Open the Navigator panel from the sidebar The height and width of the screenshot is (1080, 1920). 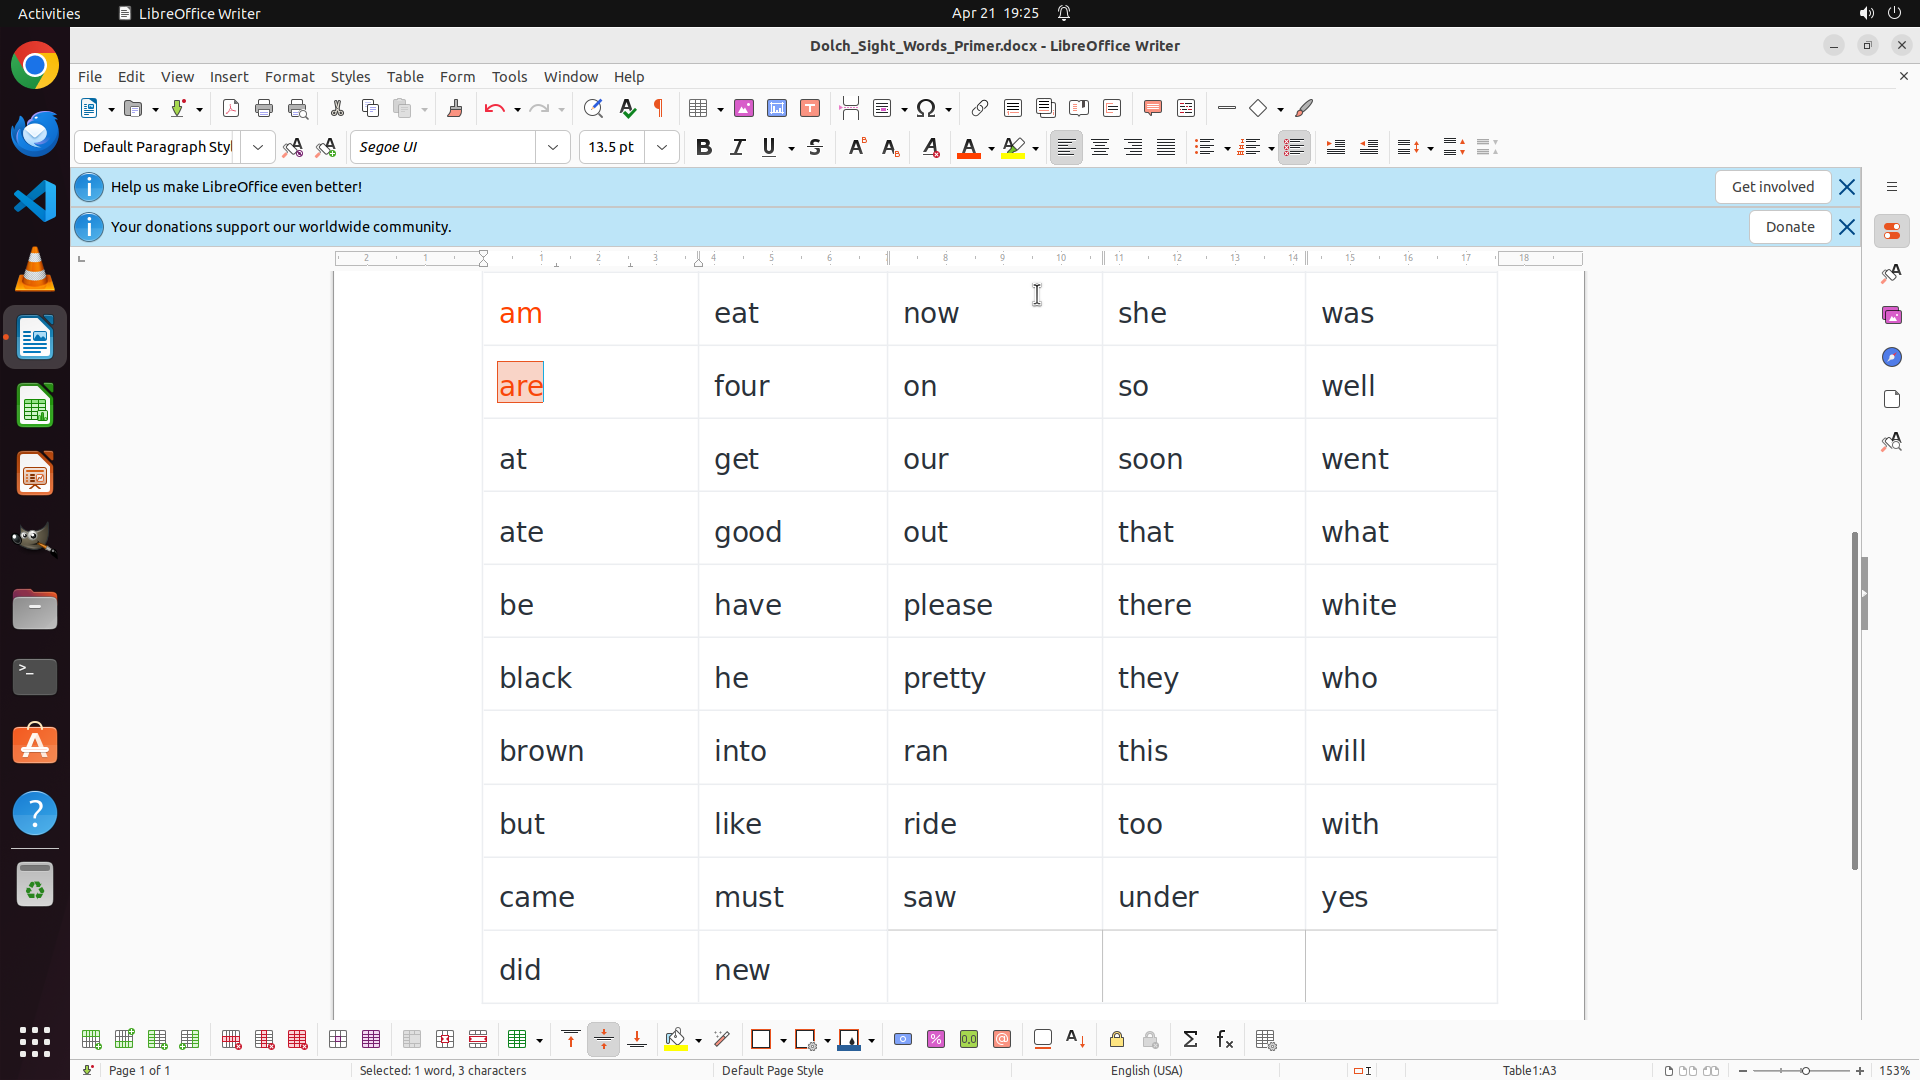pos(1891,357)
